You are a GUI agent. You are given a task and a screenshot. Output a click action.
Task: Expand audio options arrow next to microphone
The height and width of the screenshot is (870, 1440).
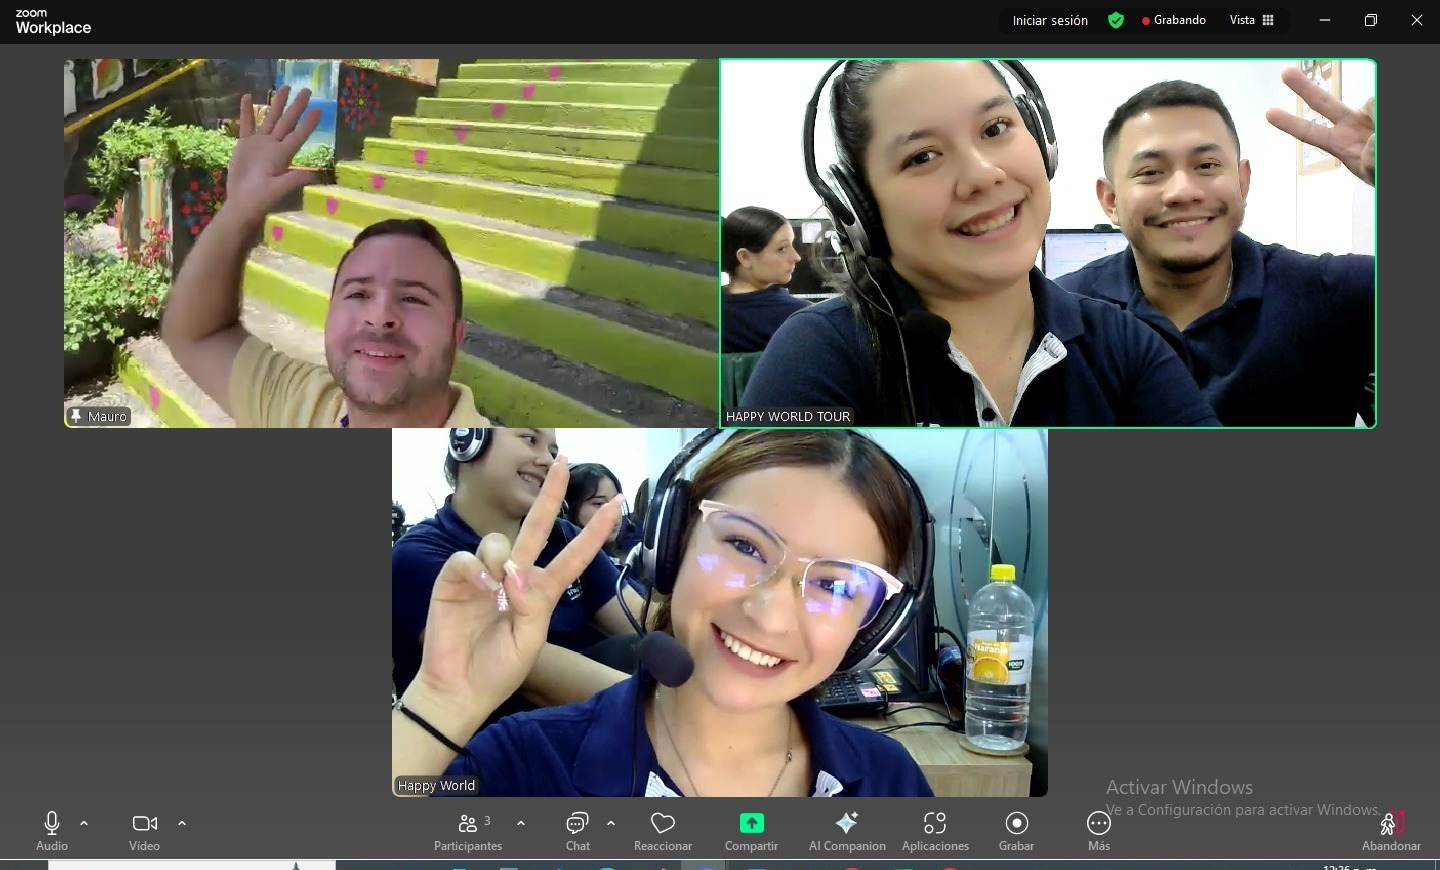tap(84, 823)
